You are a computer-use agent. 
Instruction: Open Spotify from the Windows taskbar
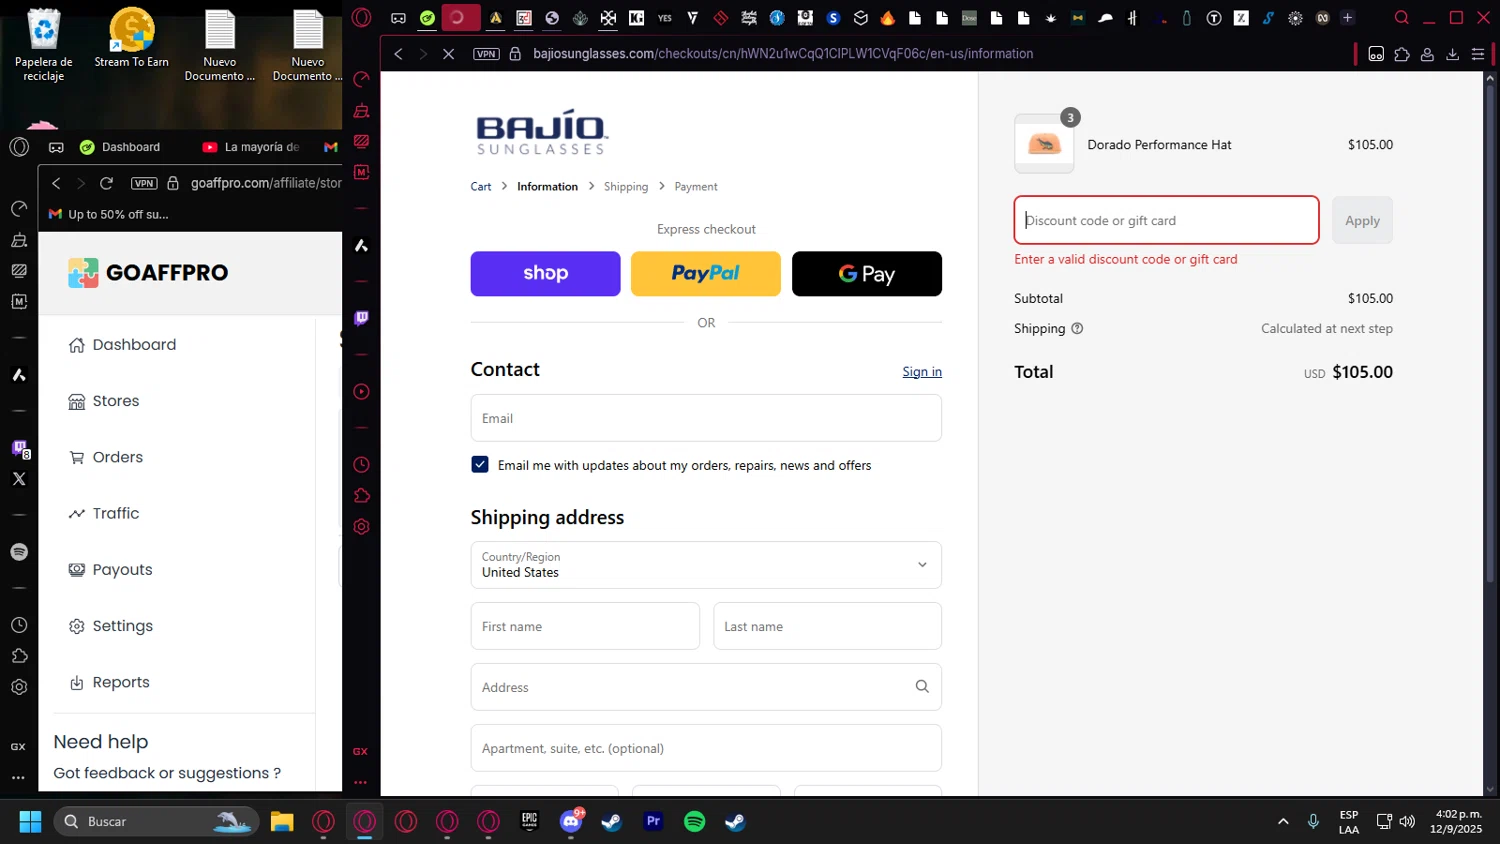pyautogui.click(x=694, y=822)
